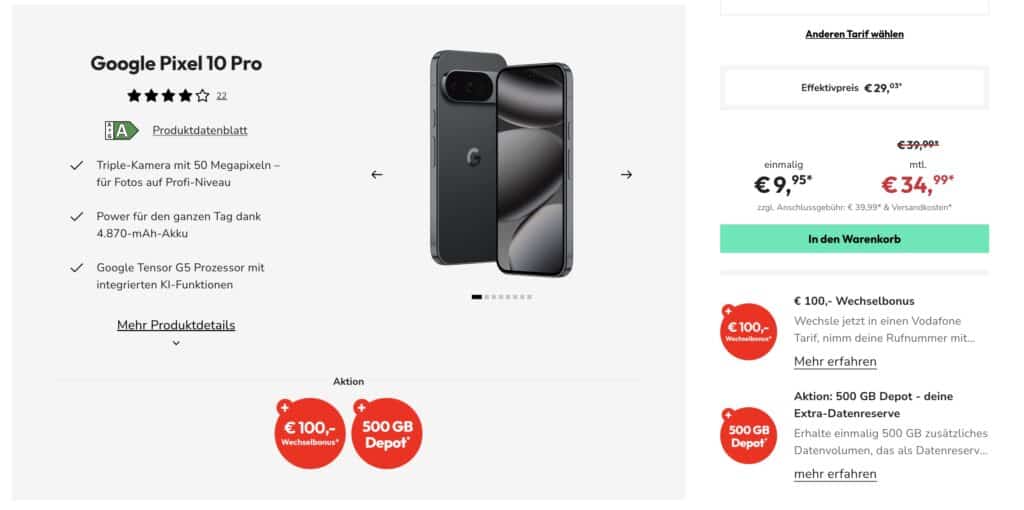Expand Mehr Produktdetails chevron
This screenshot has width=1024, height=510.
[176, 343]
